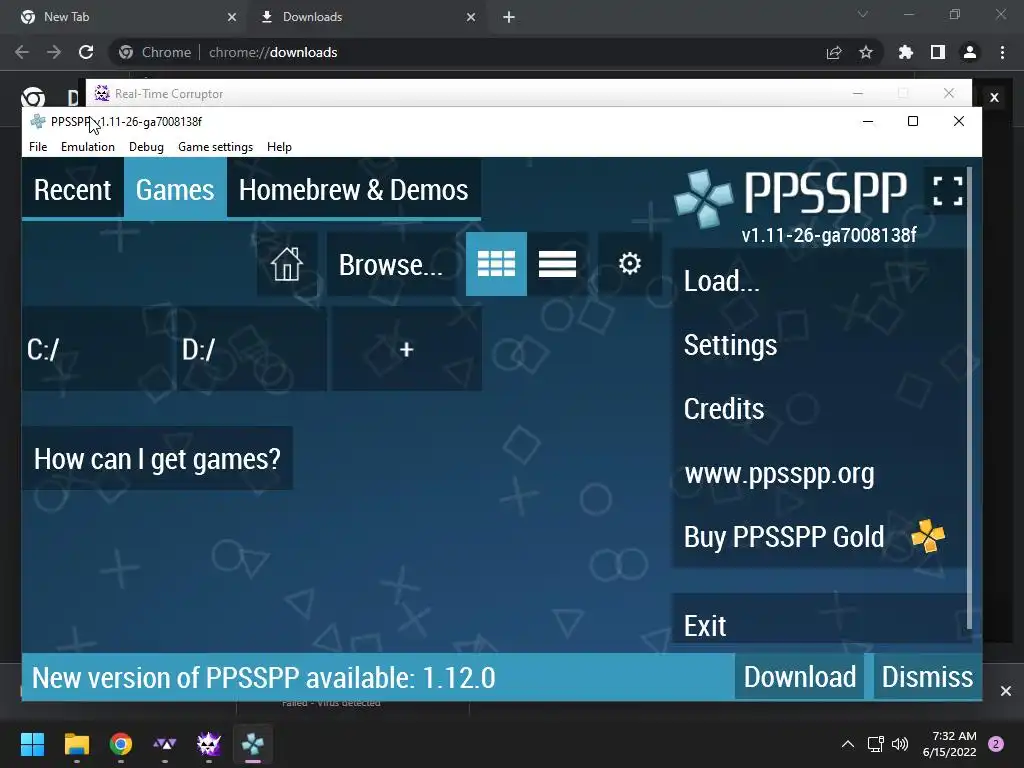Image resolution: width=1024 pixels, height=768 pixels.
Task: Switch to the Chrome Downloads tab
Action: coord(367,17)
